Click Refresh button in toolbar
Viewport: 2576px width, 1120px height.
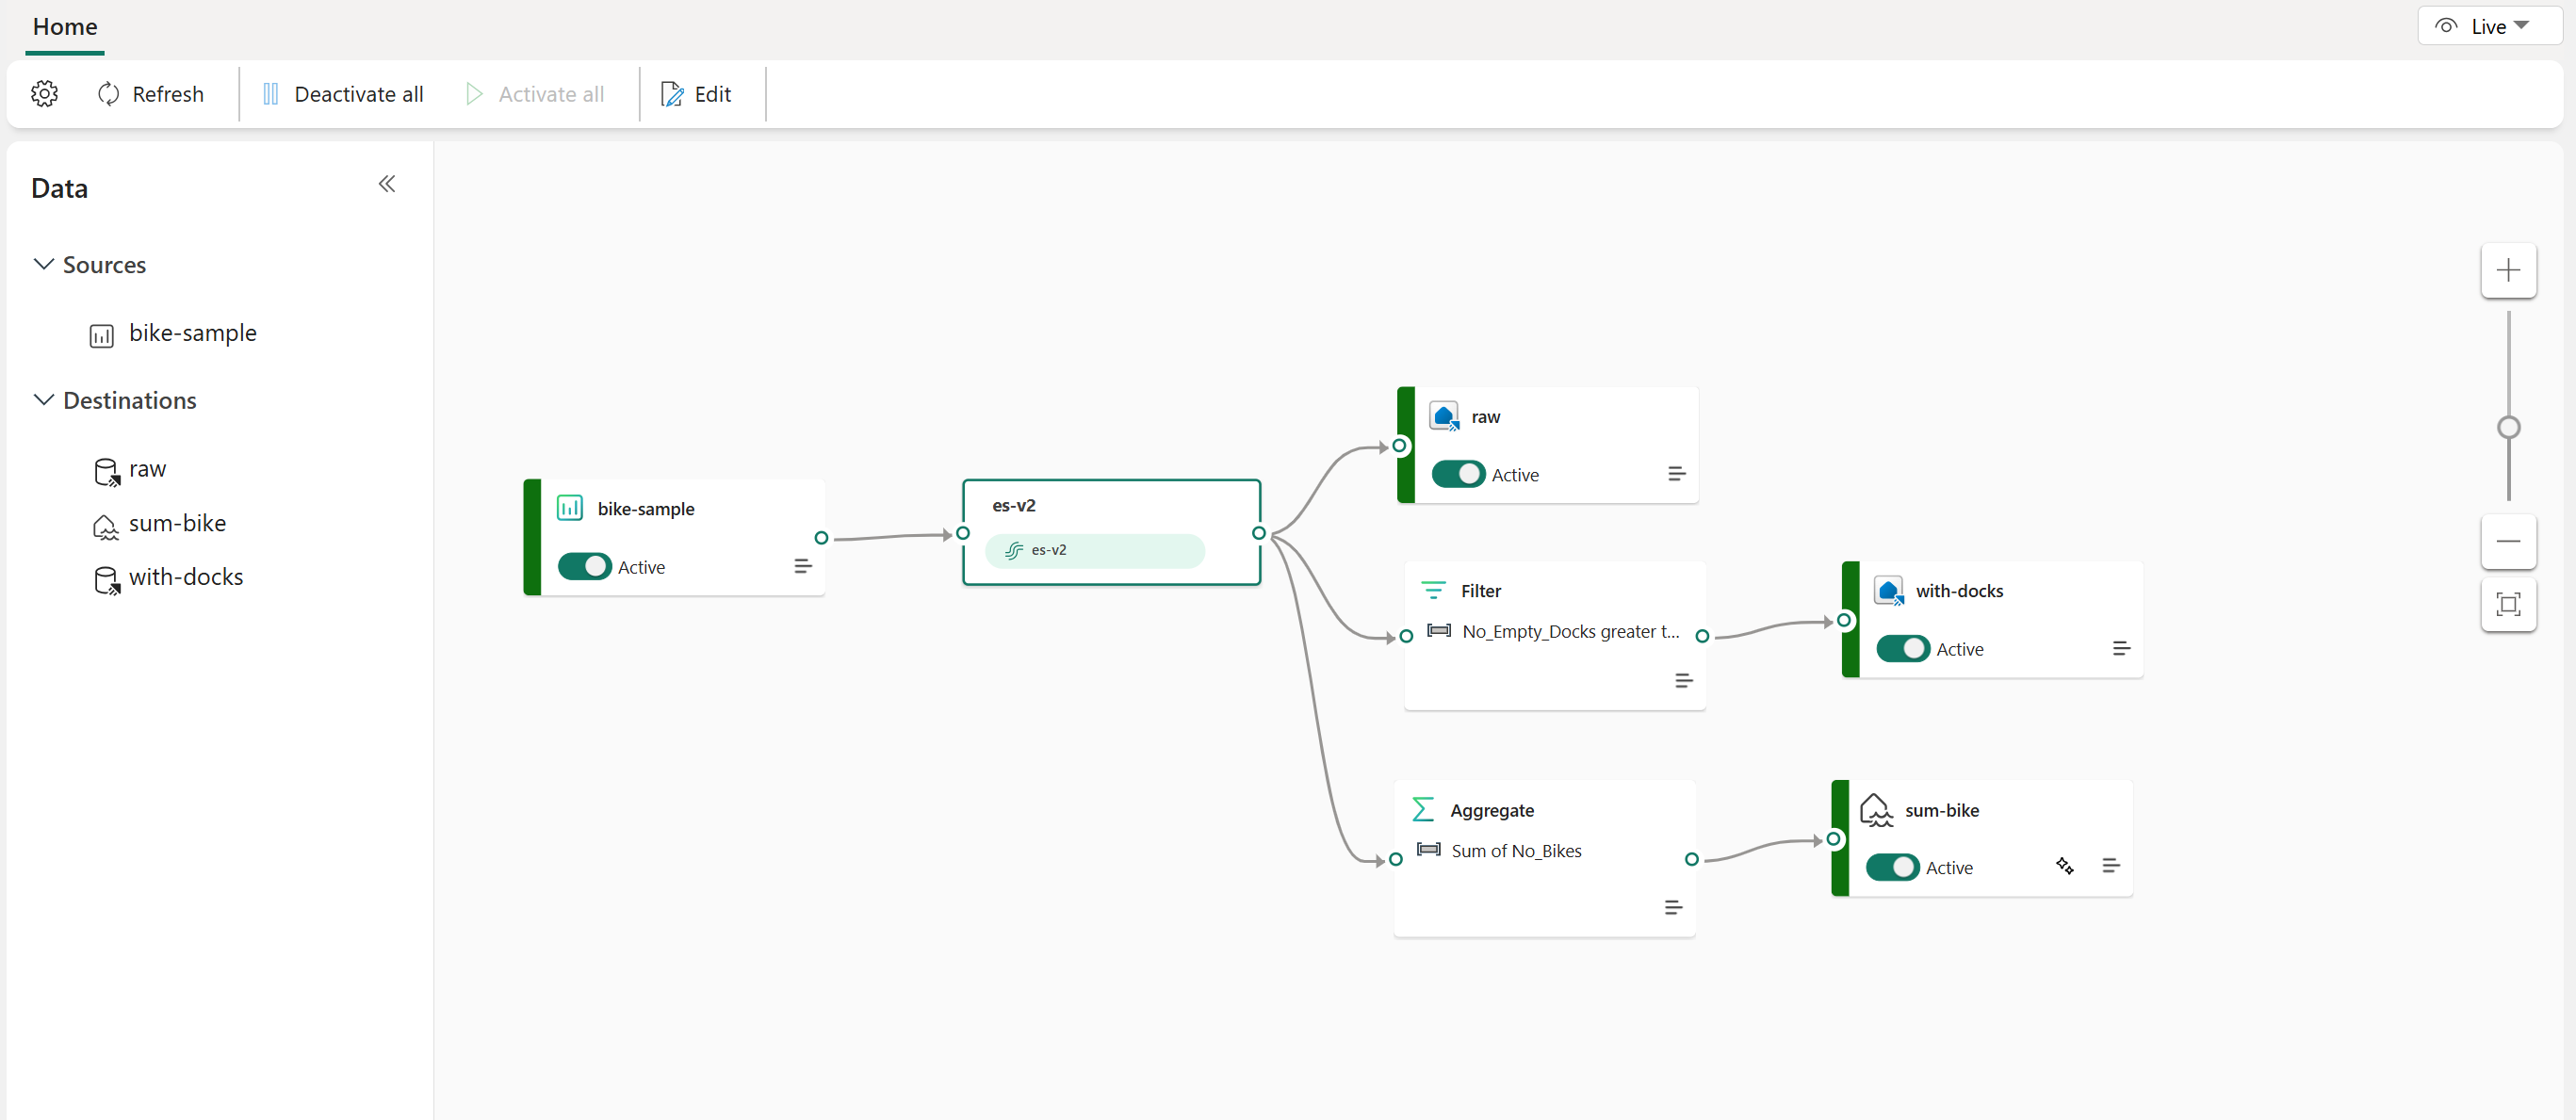[151, 93]
